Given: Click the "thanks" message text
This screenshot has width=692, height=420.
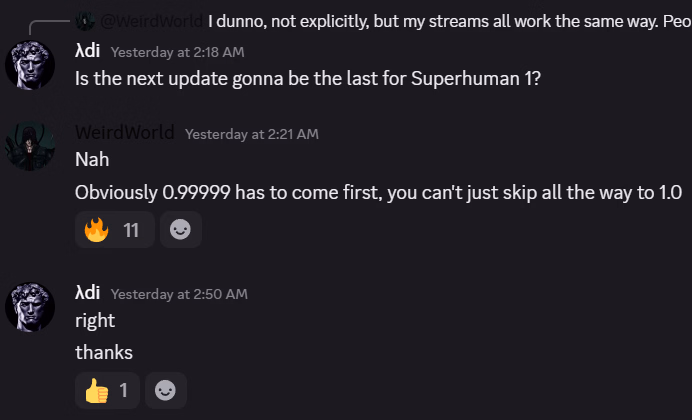Looking at the screenshot, I should 103,352.
